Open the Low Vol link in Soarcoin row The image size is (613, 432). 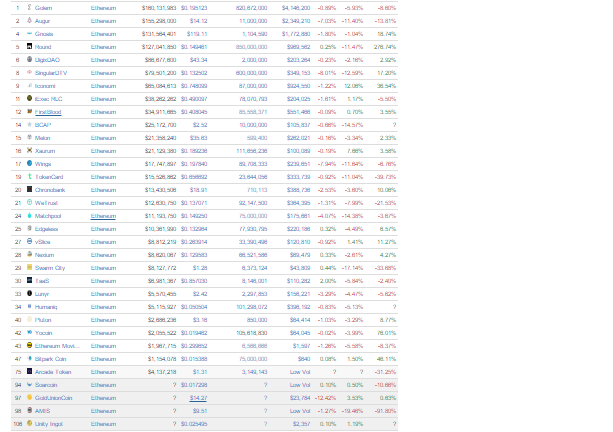tap(300, 385)
